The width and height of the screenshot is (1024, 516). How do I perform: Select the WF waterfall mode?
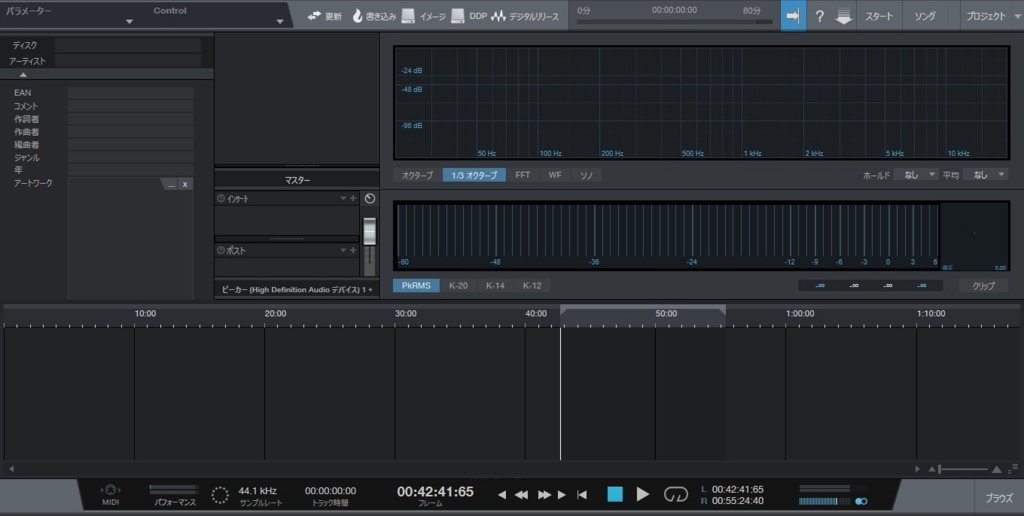click(x=554, y=175)
